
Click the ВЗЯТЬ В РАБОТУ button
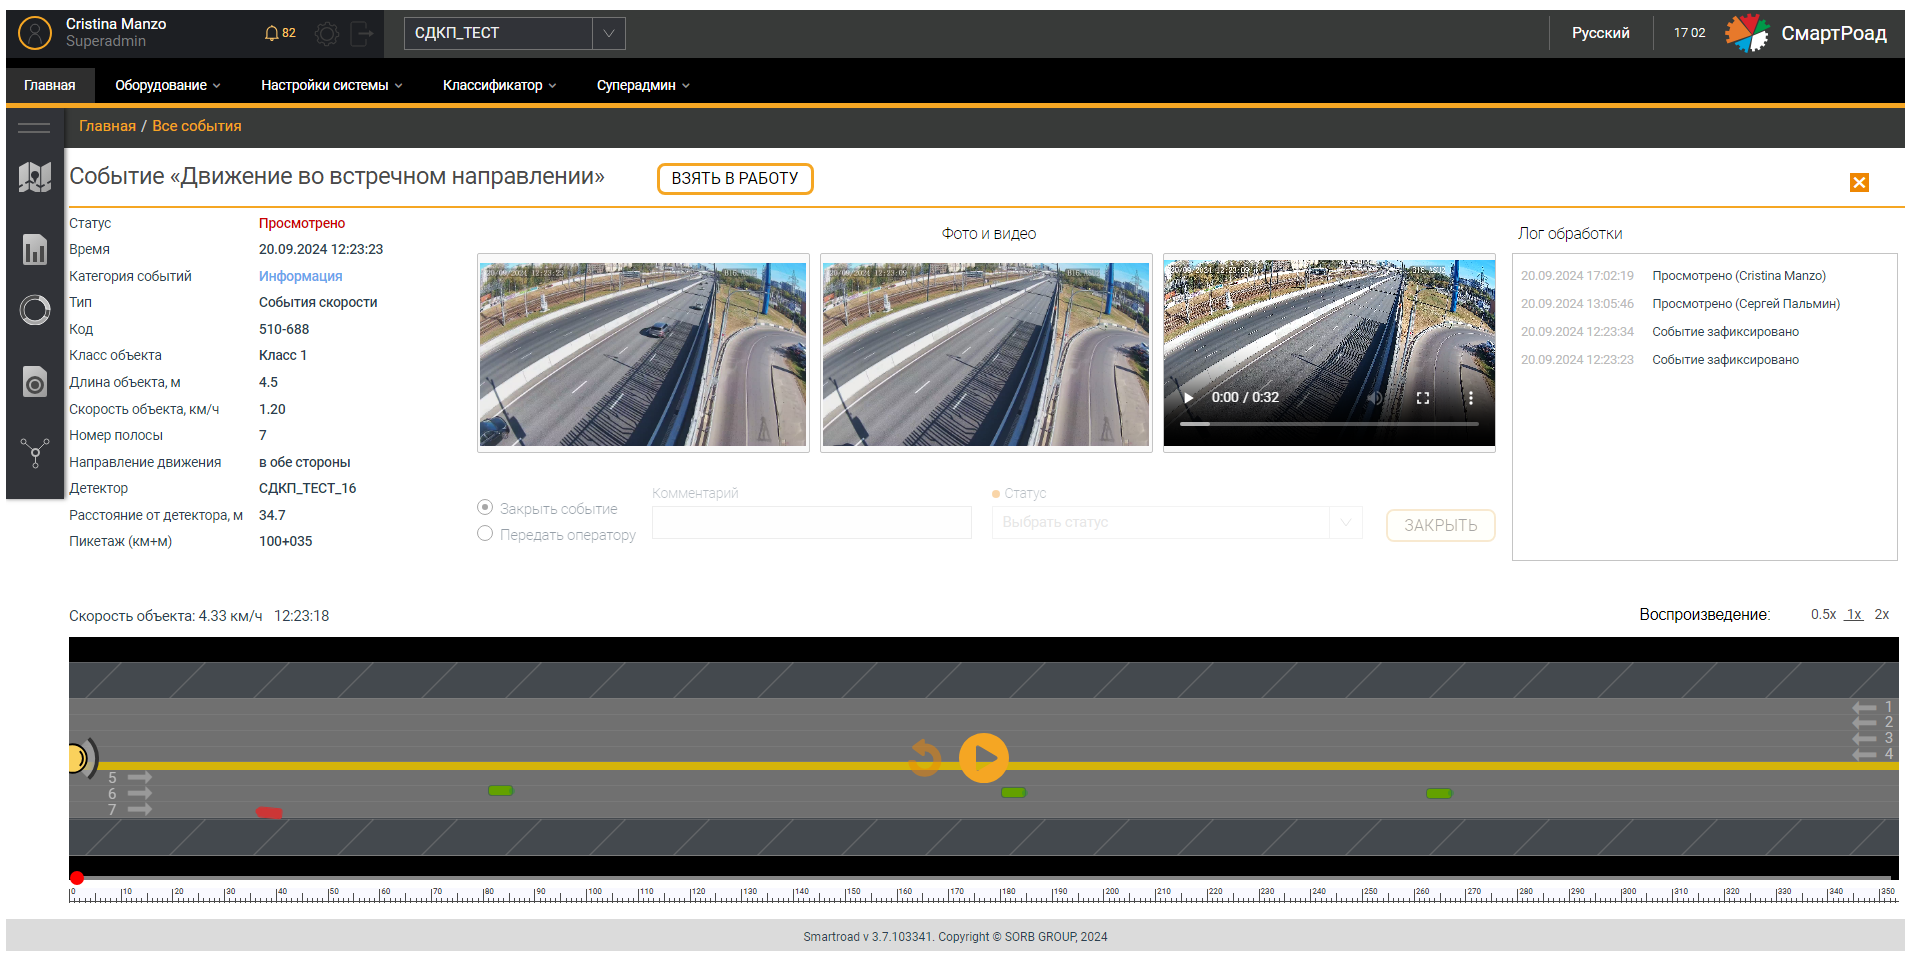[735, 178]
